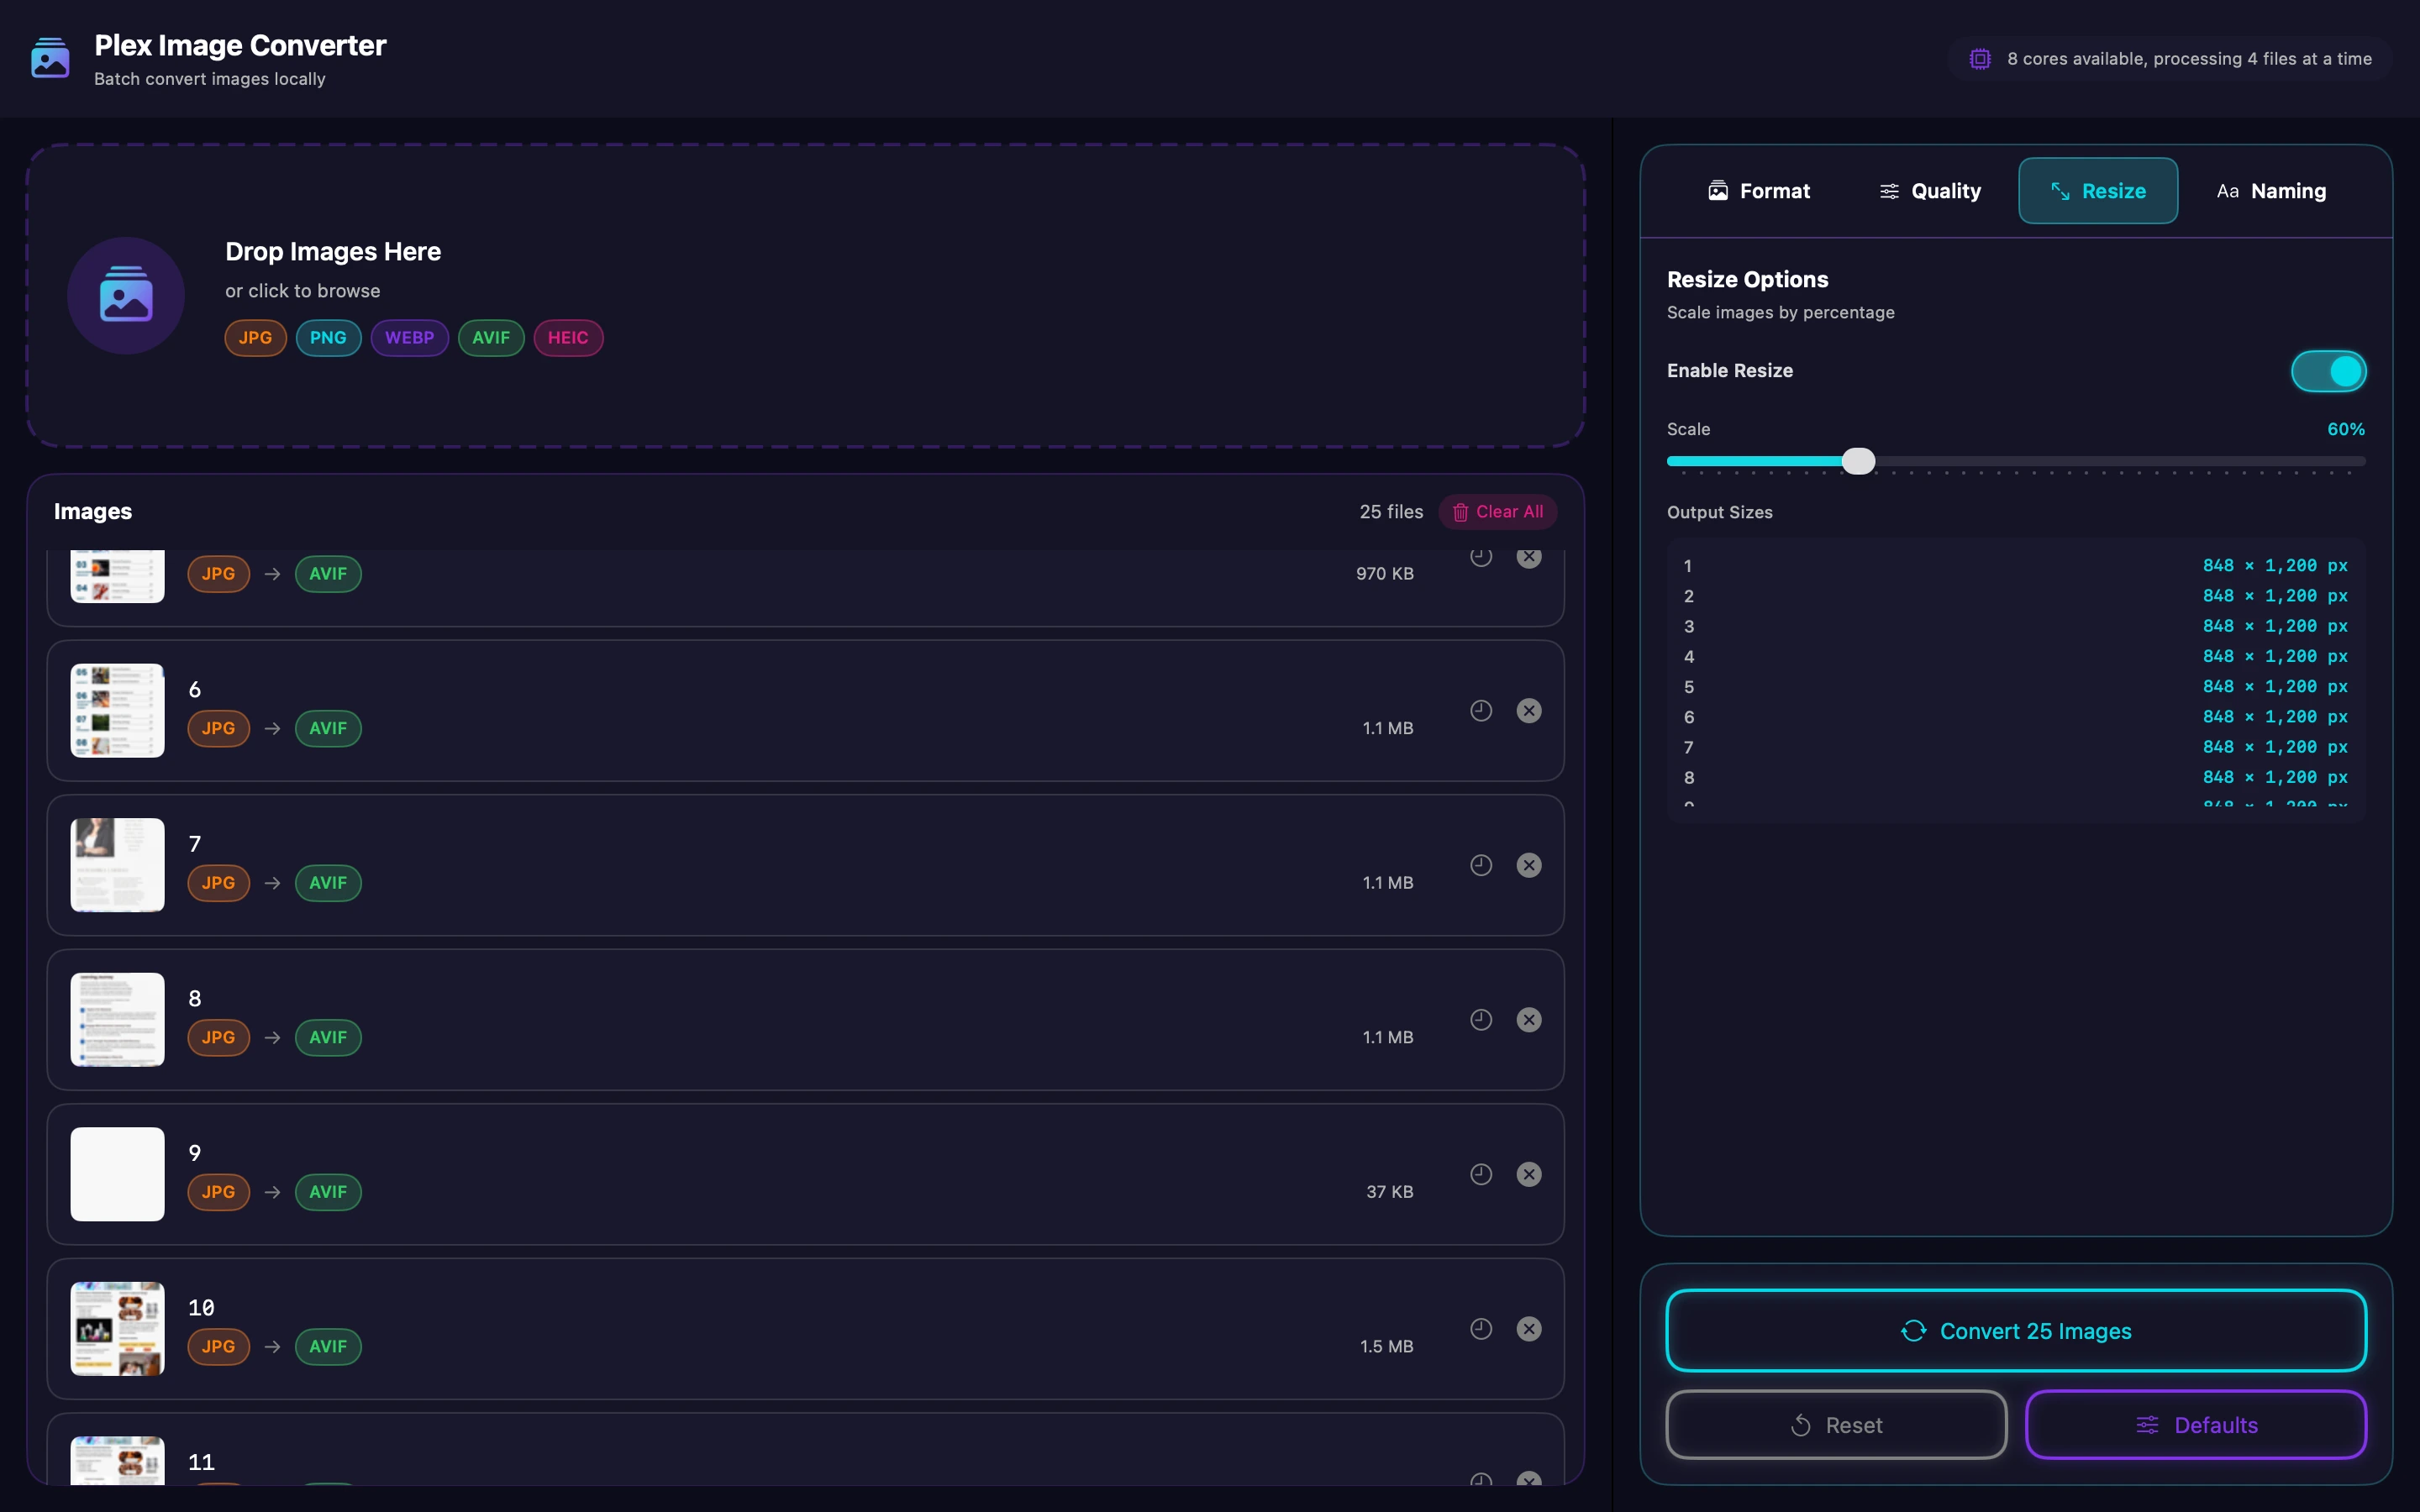Click the HEIC format badge in the drop zone

[568, 337]
